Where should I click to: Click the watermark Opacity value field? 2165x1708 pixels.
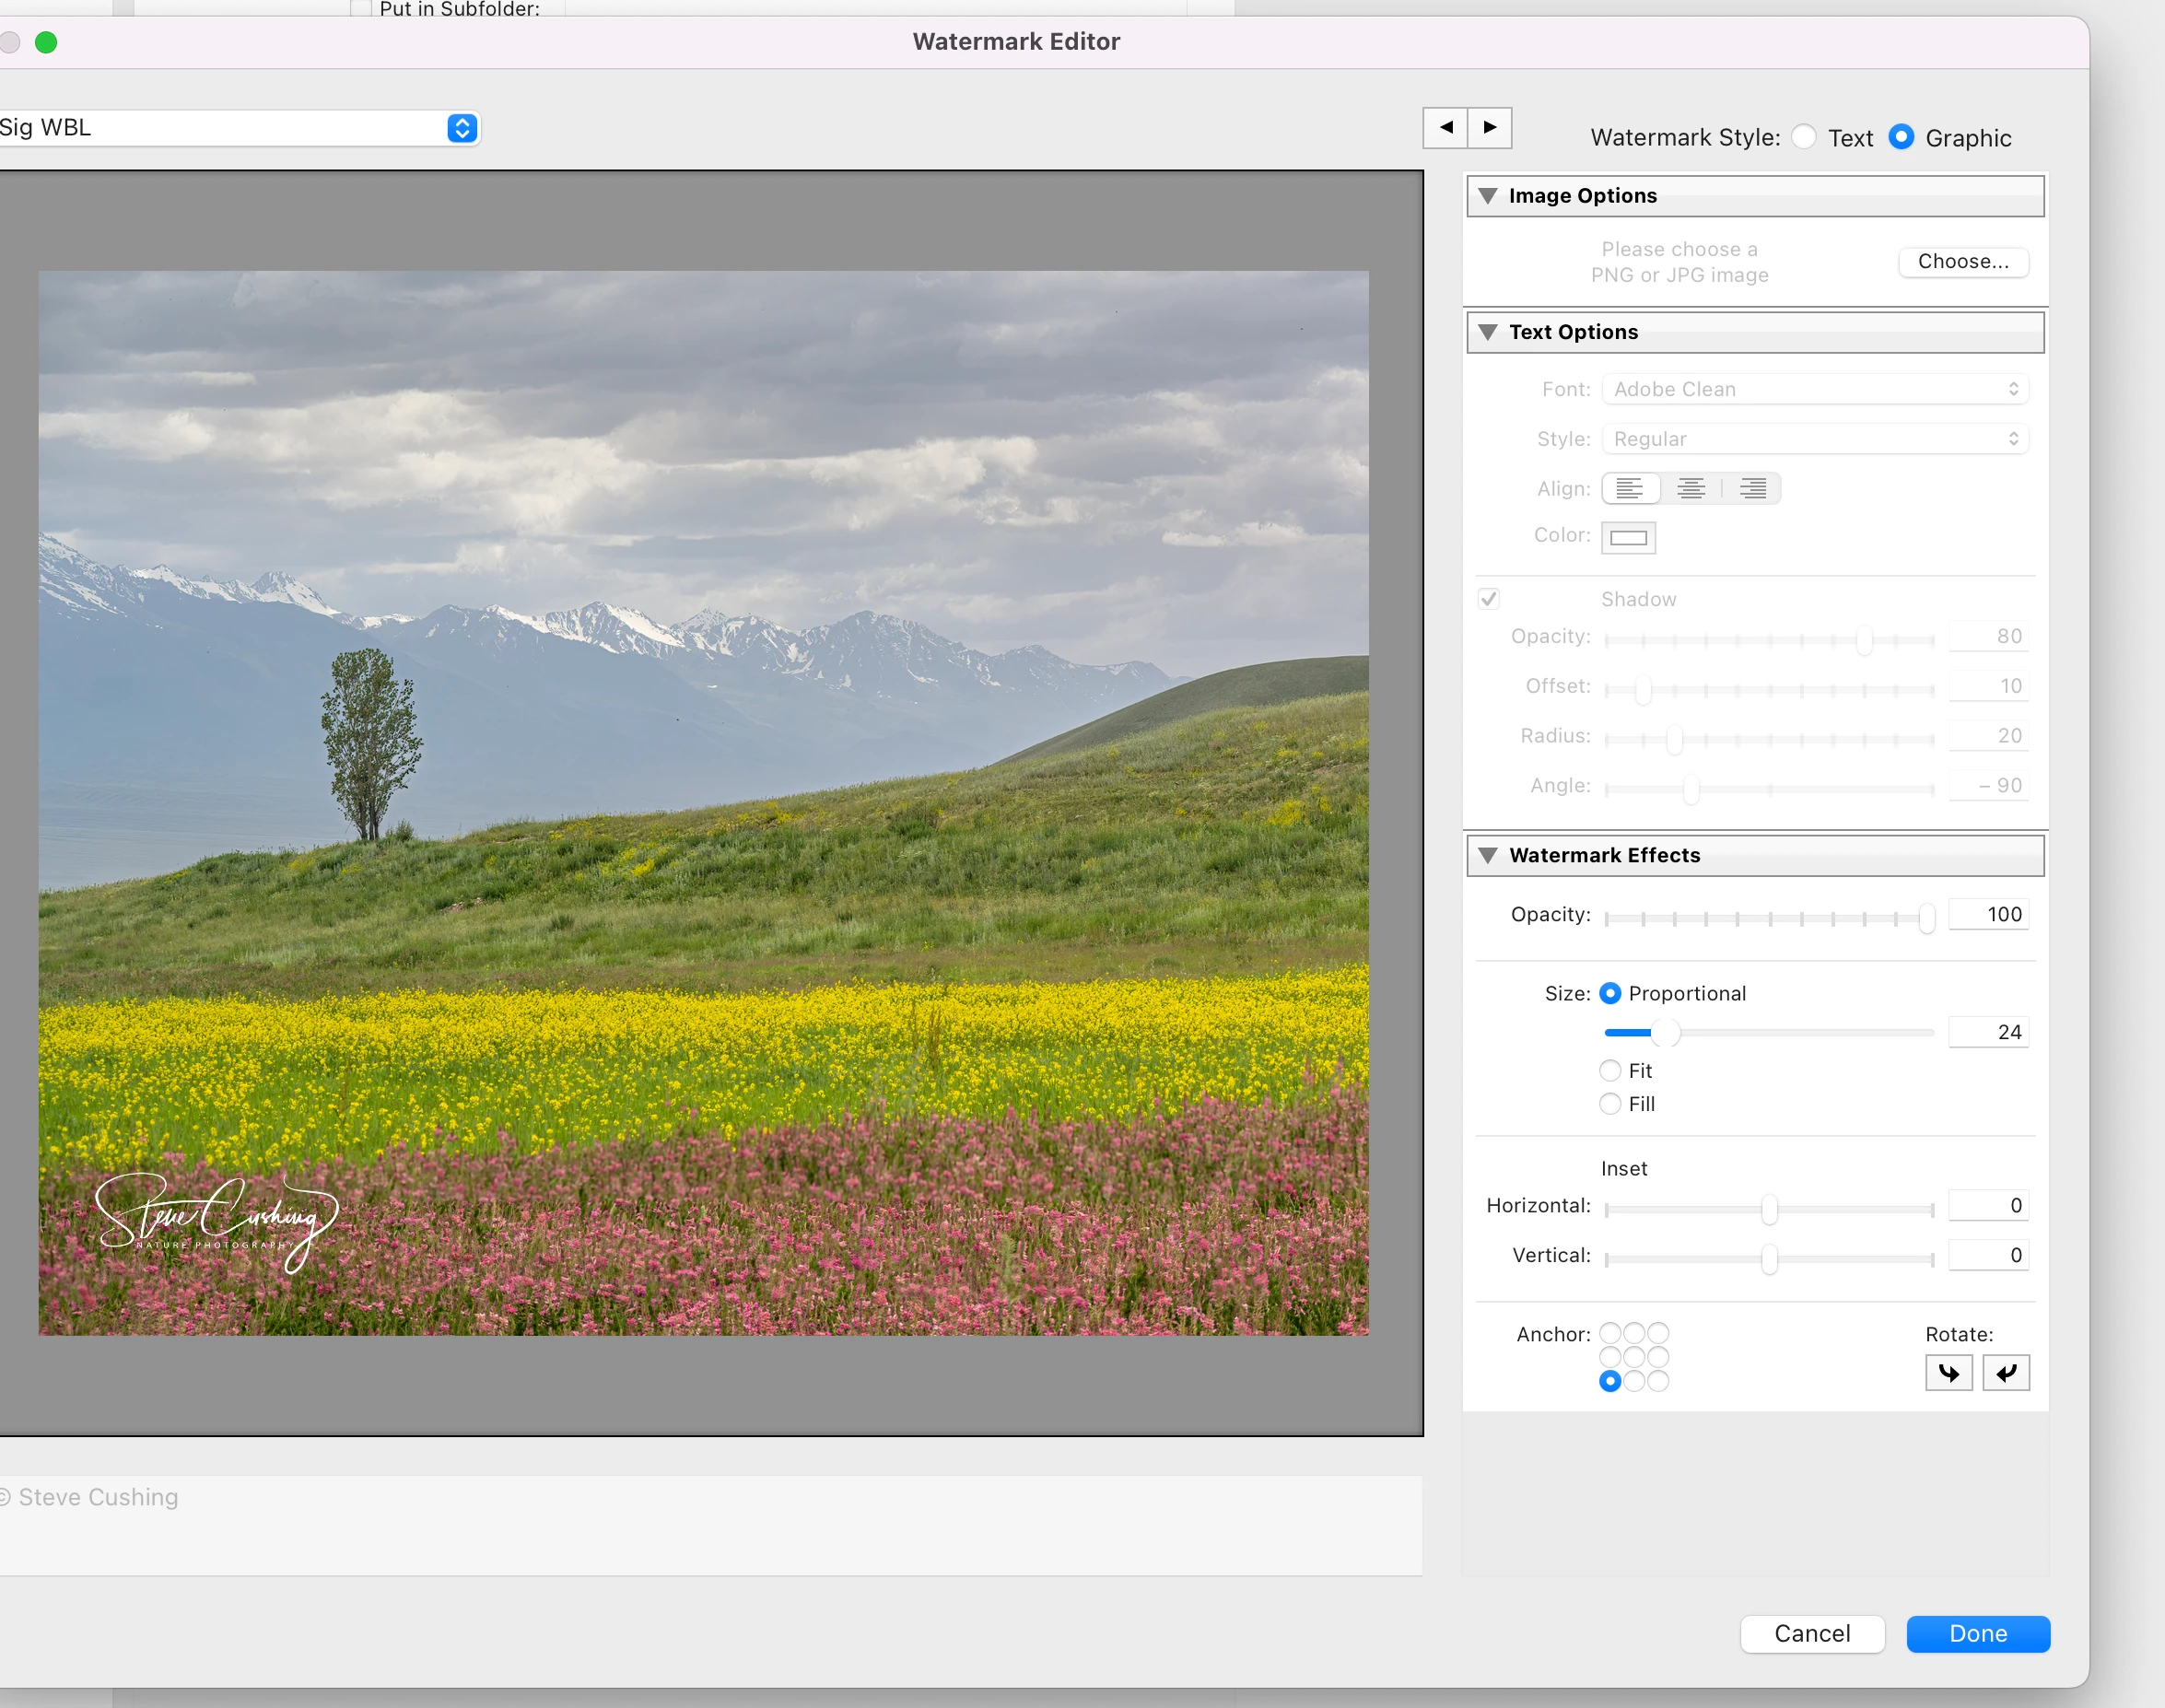tap(1988, 914)
